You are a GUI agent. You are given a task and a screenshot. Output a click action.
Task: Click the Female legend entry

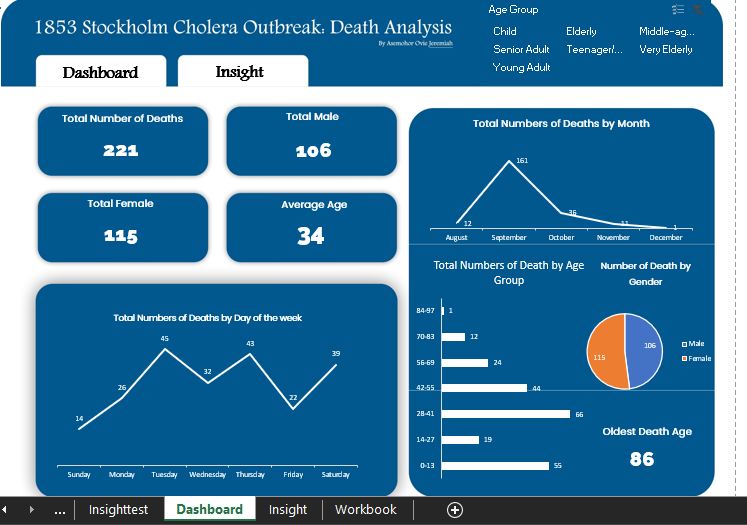tap(697, 358)
